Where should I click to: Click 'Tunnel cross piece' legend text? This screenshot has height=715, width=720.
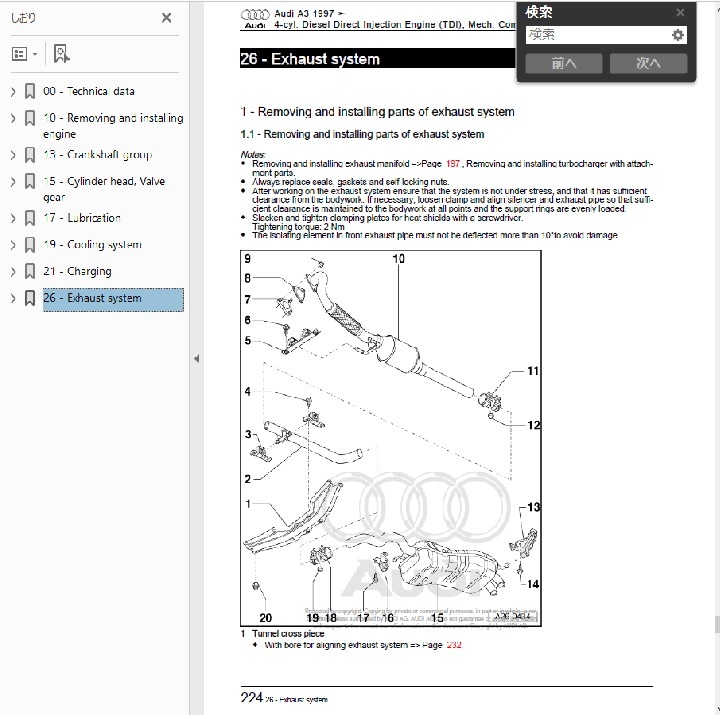pos(288,634)
